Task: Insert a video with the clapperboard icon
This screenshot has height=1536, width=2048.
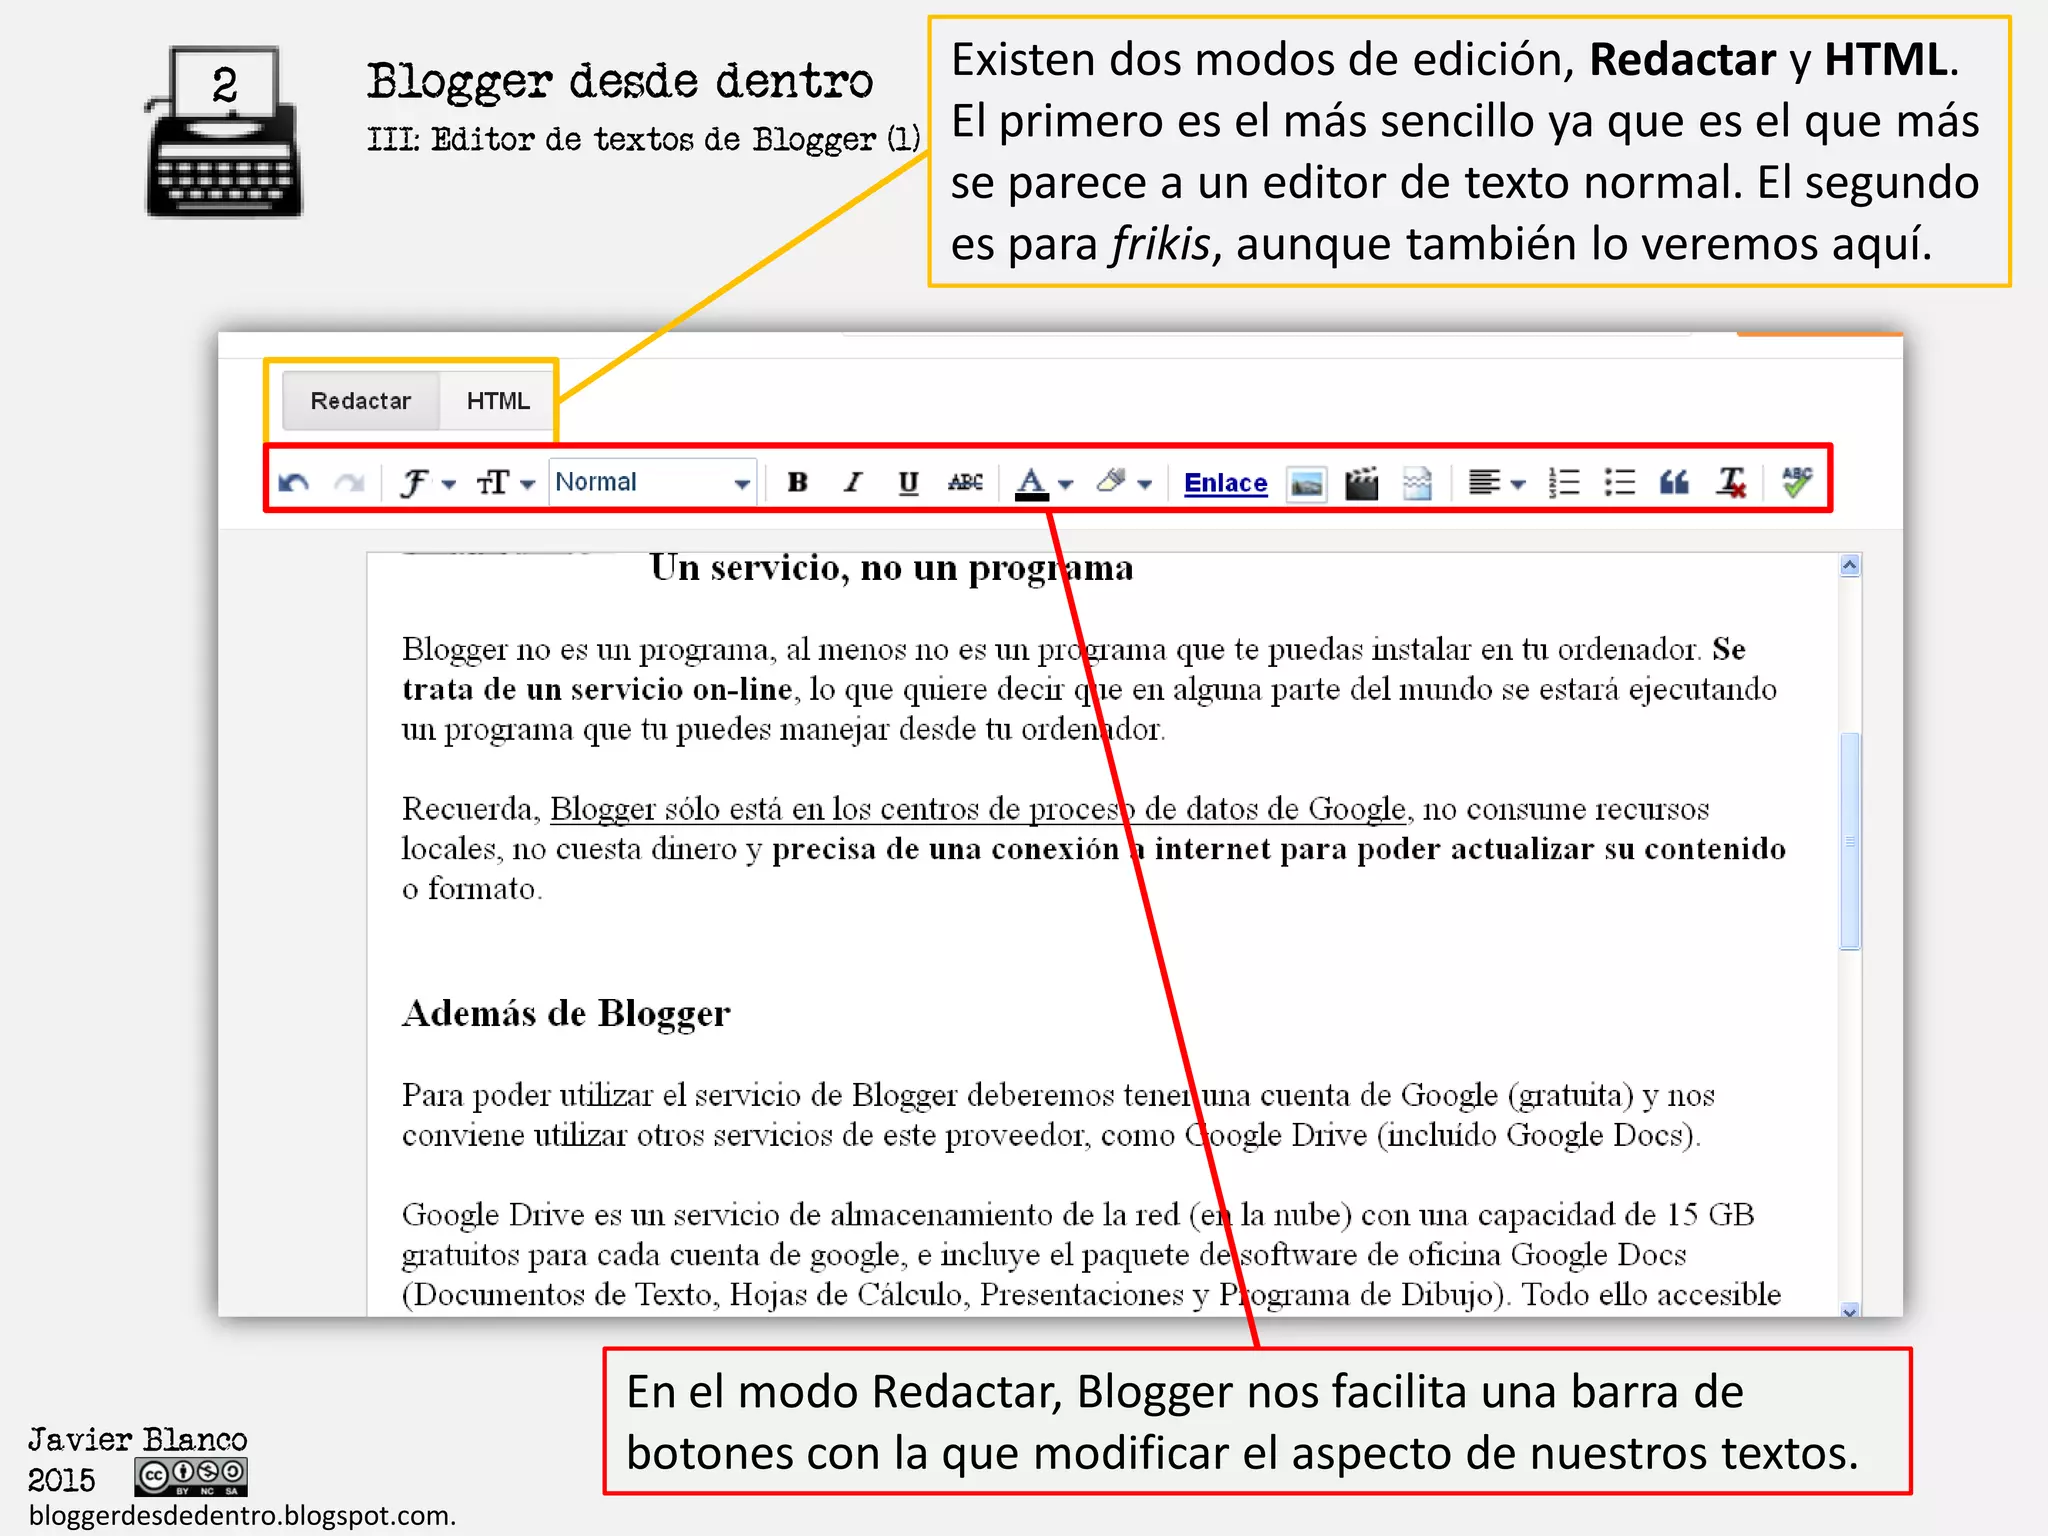Action: 1361,483
